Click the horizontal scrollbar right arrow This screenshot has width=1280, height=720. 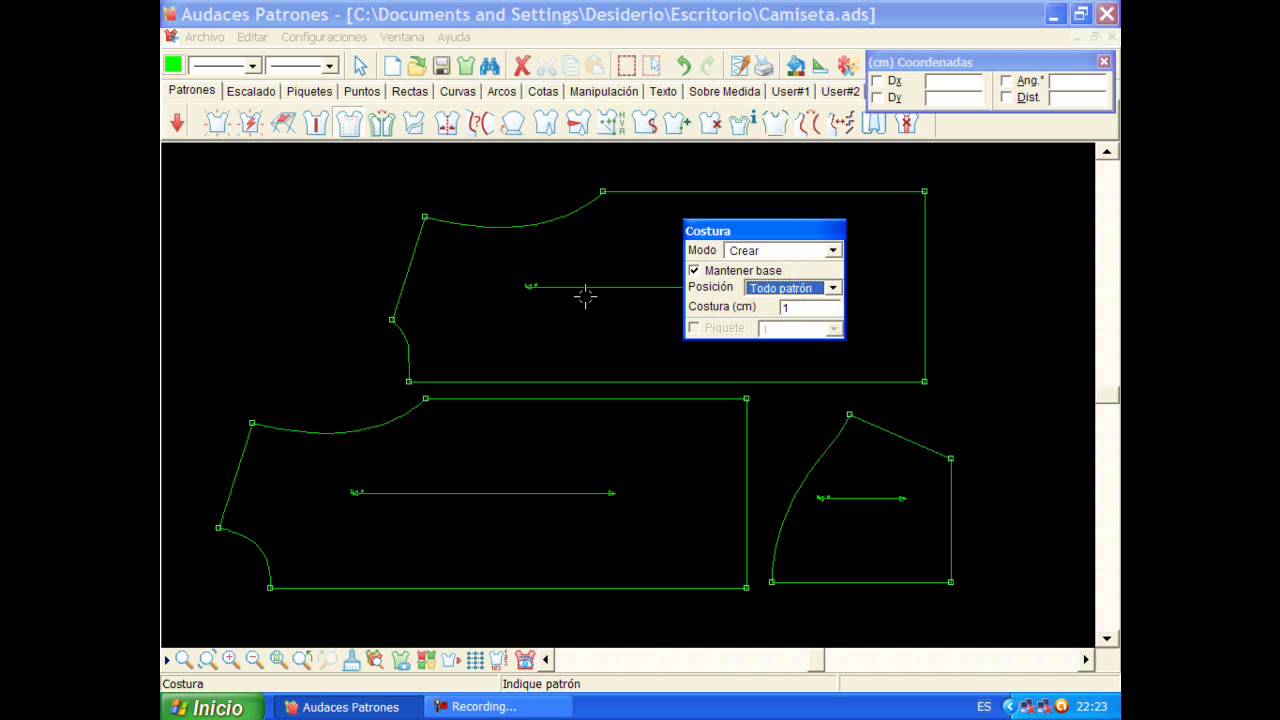(x=1086, y=660)
